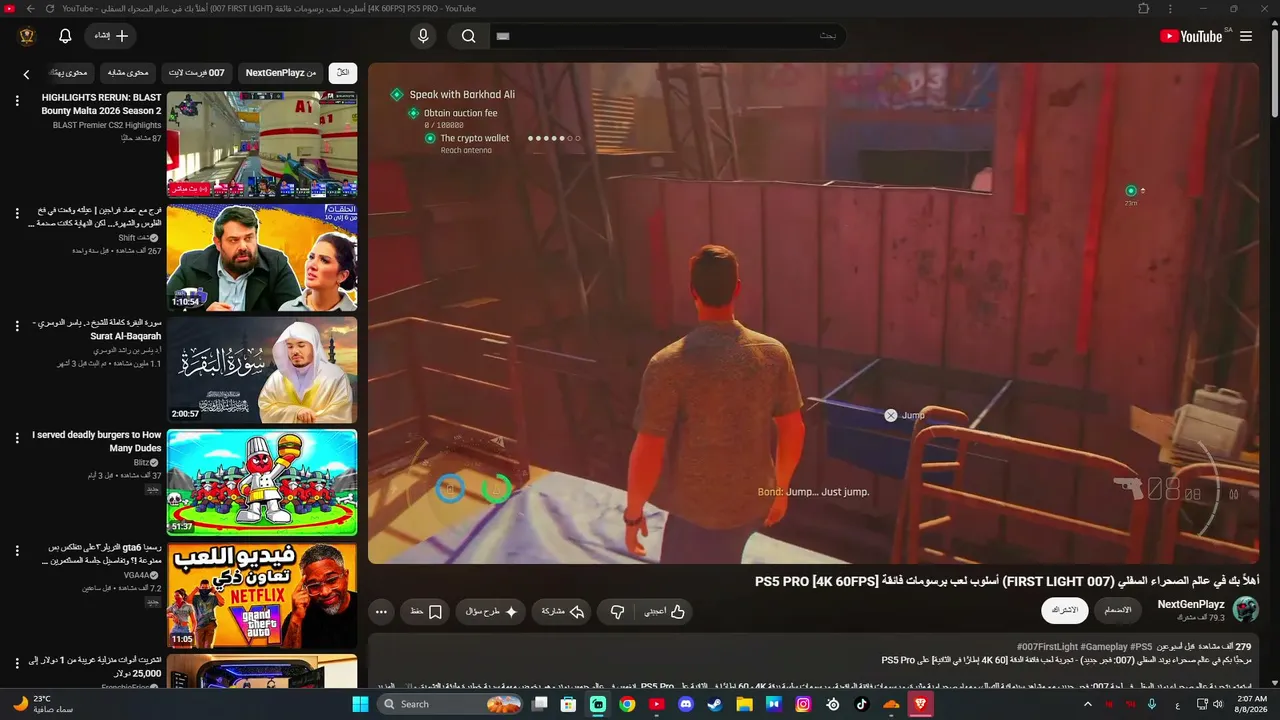Open the taskbar clock showing 2:07 AM
The height and width of the screenshot is (720, 1280).
(x=1251, y=704)
